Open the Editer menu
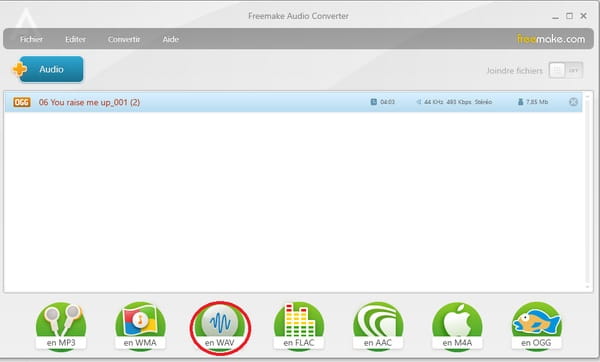600x362 pixels. 75,39
